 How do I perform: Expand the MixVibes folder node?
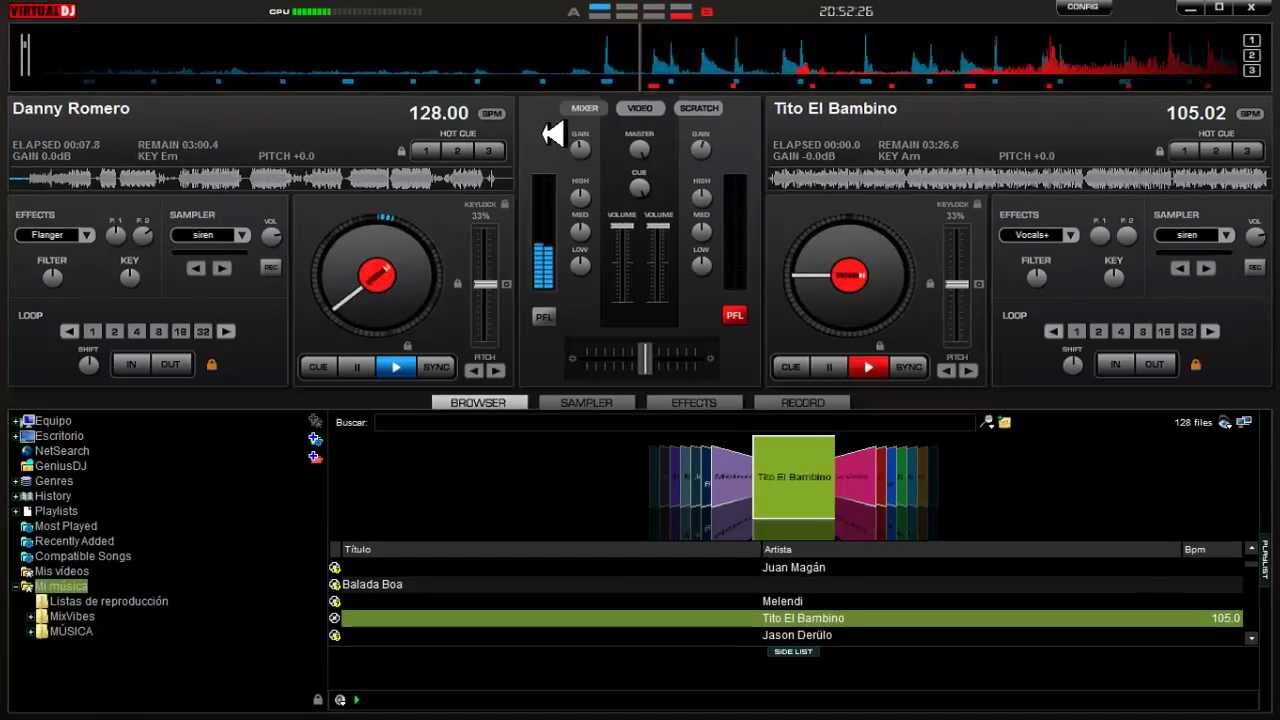click(x=30, y=617)
